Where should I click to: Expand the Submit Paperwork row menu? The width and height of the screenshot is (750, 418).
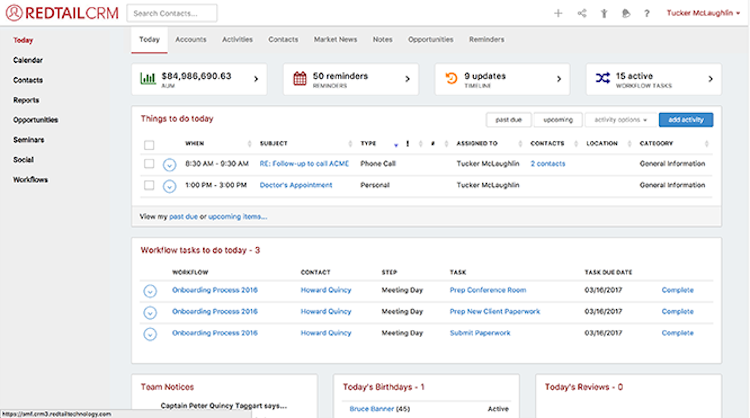(150, 334)
